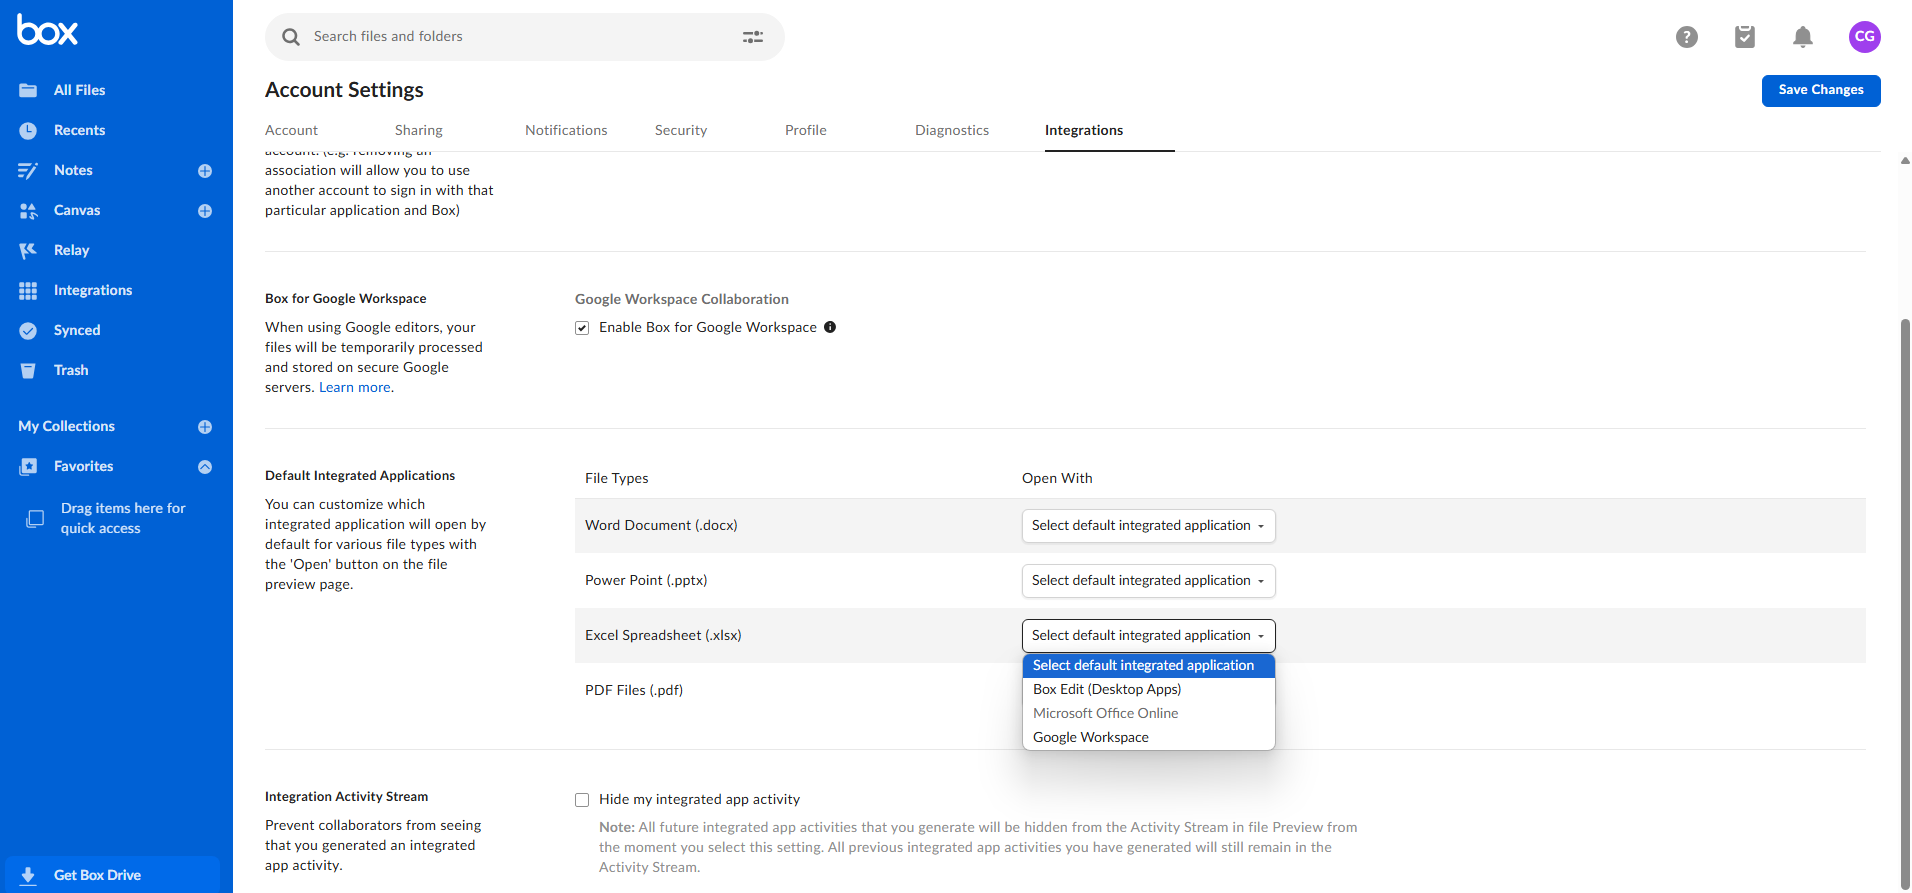Click the Box logo
Image resolution: width=1912 pixels, height=893 pixels.
click(x=47, y=31)
